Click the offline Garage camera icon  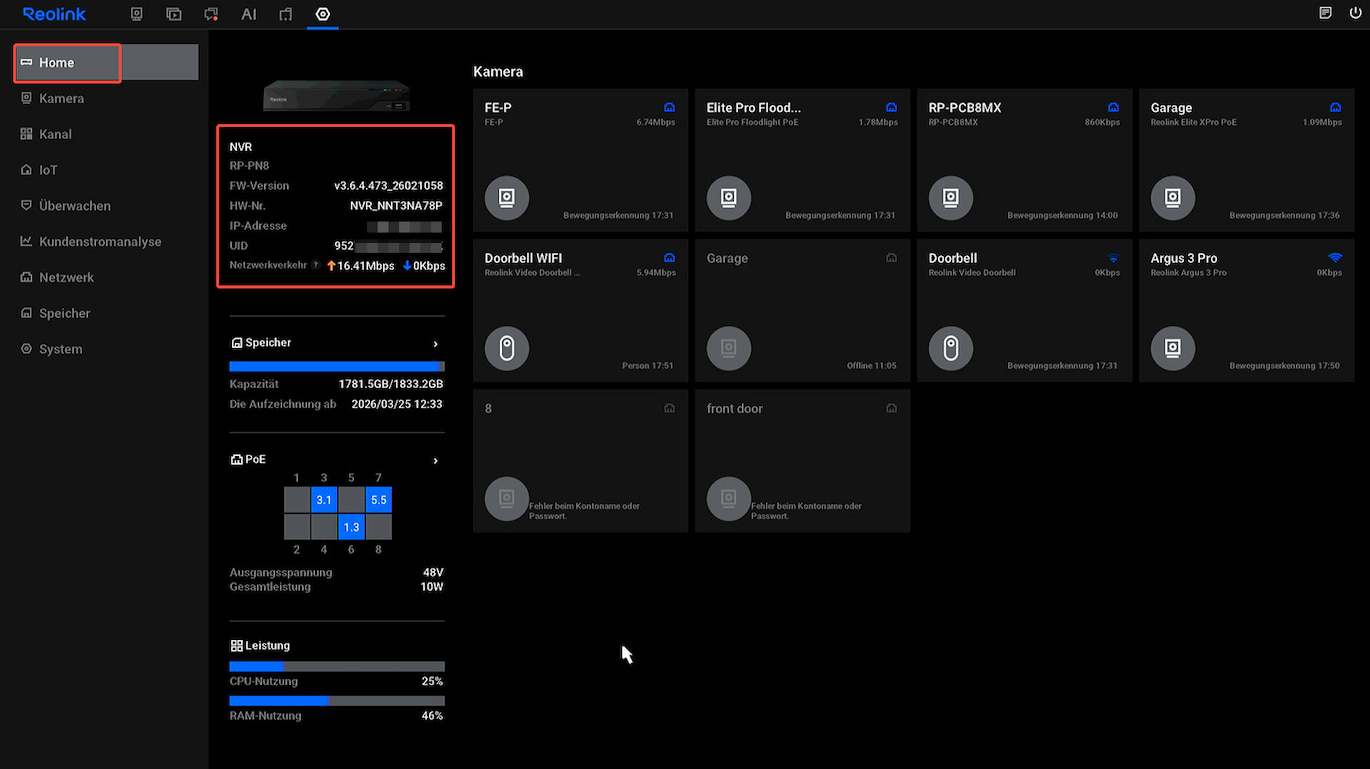point(729,348)
